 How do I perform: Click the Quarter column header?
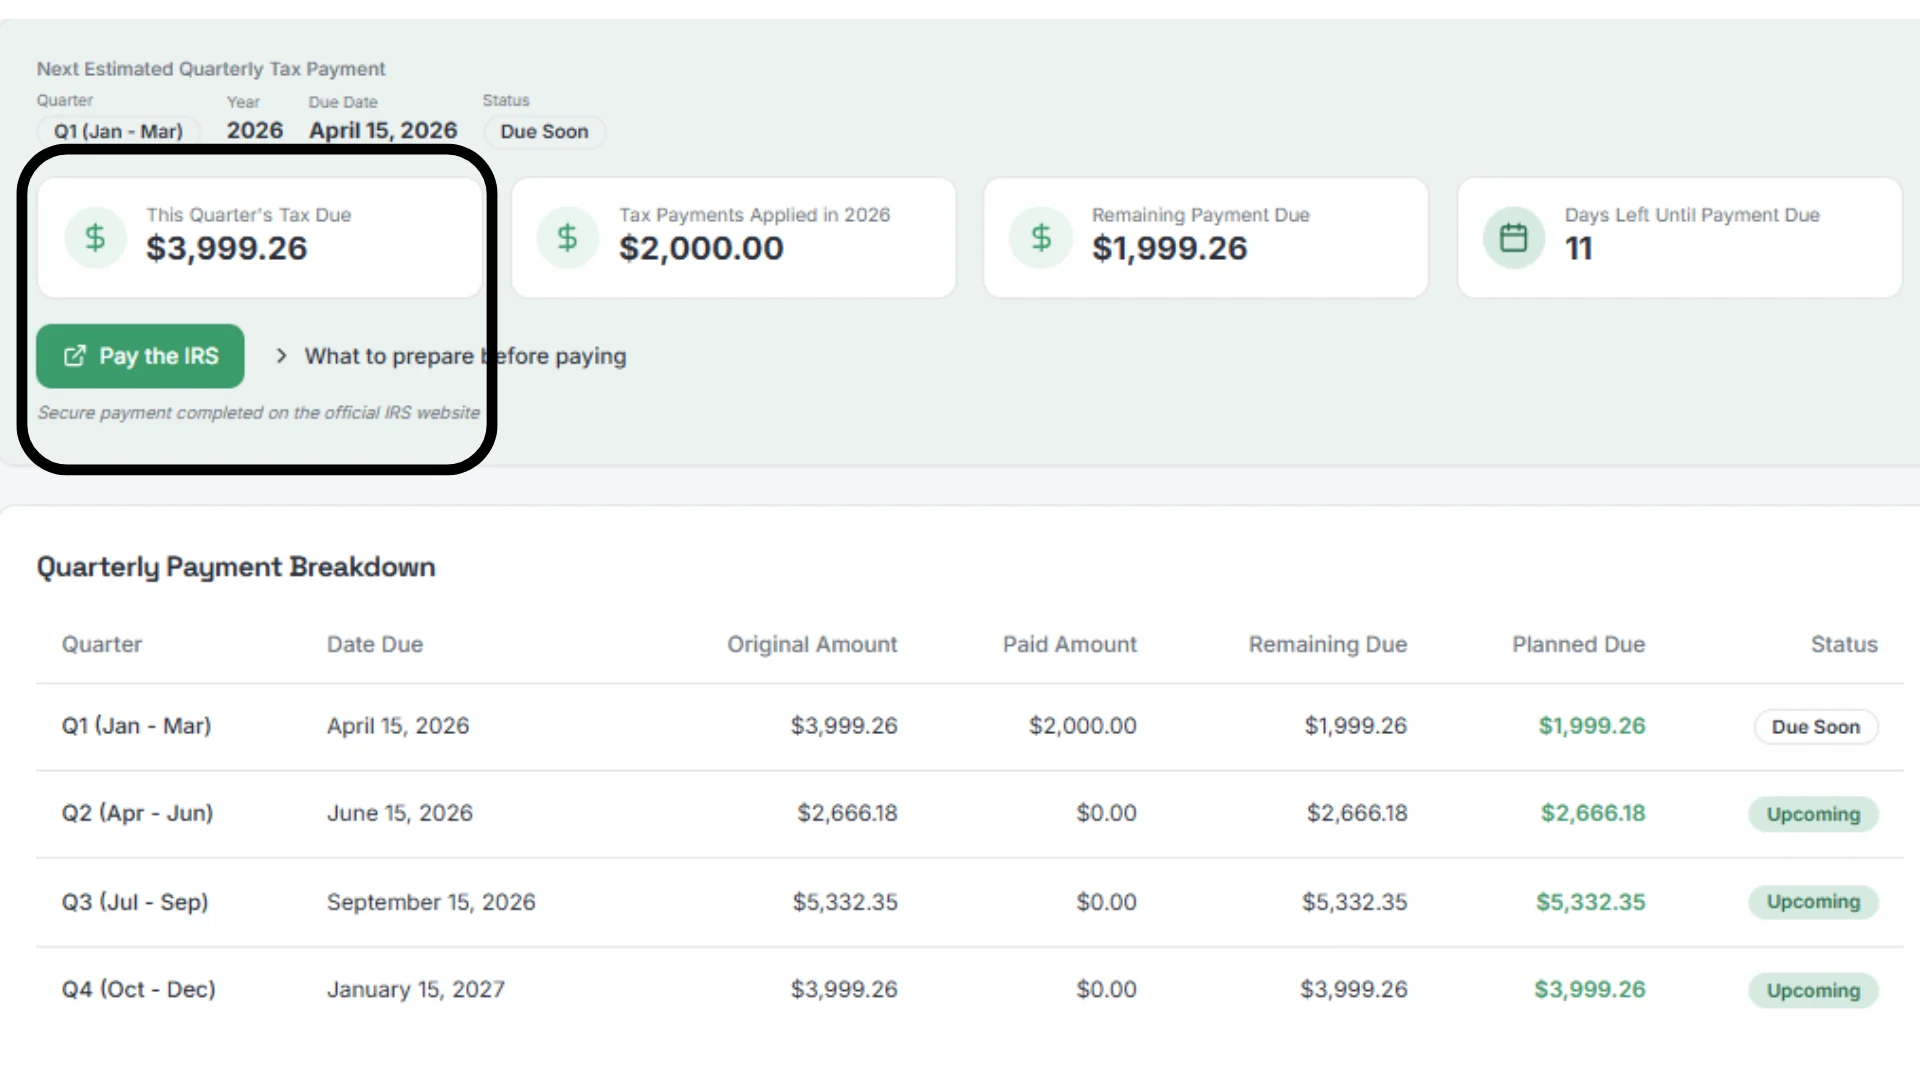[102, 645]
